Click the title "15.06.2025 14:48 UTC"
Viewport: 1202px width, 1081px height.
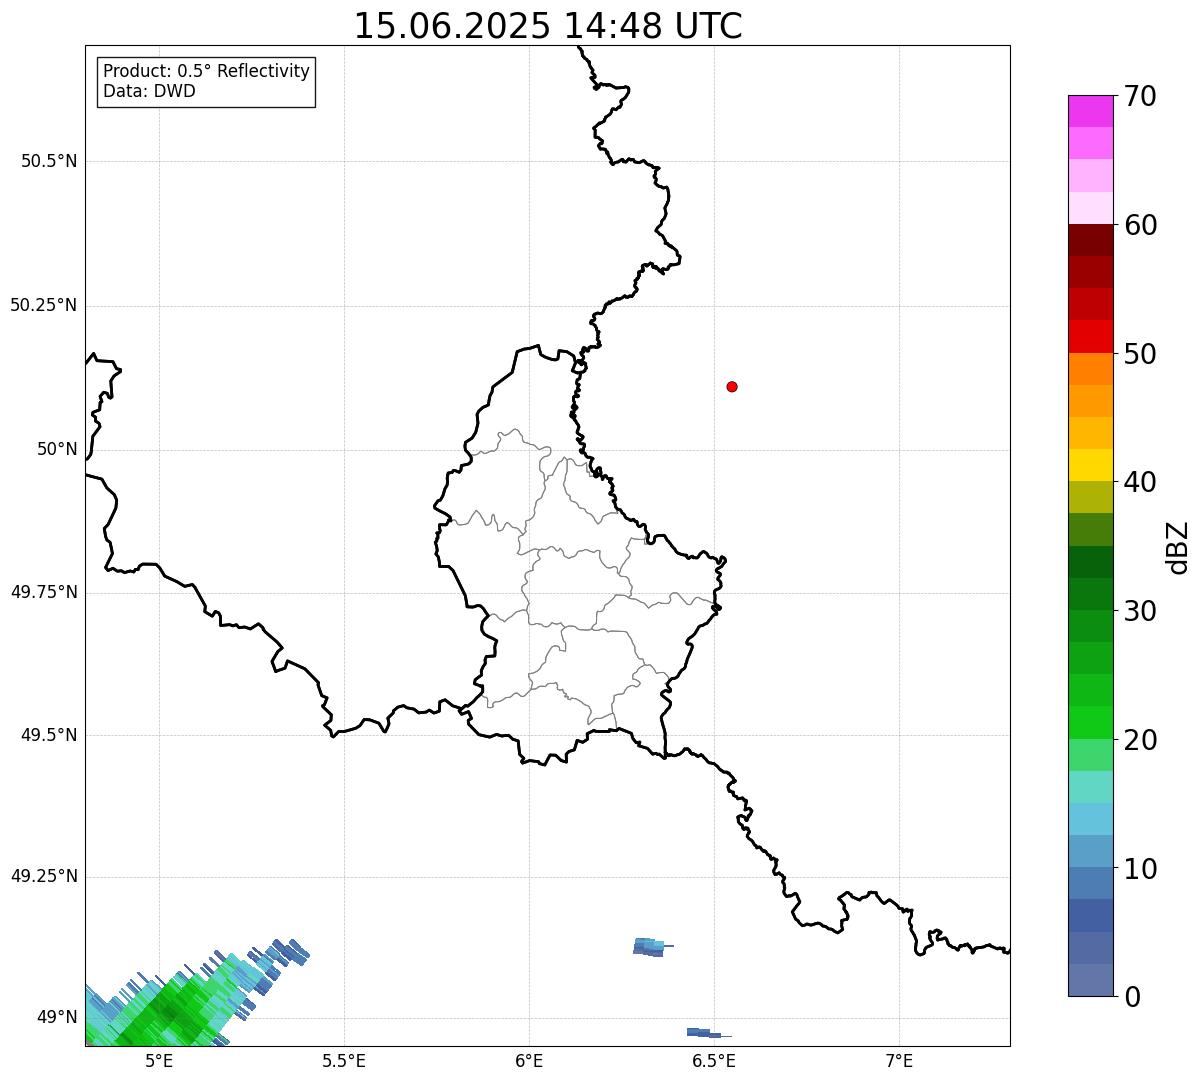tap(548, 26)
